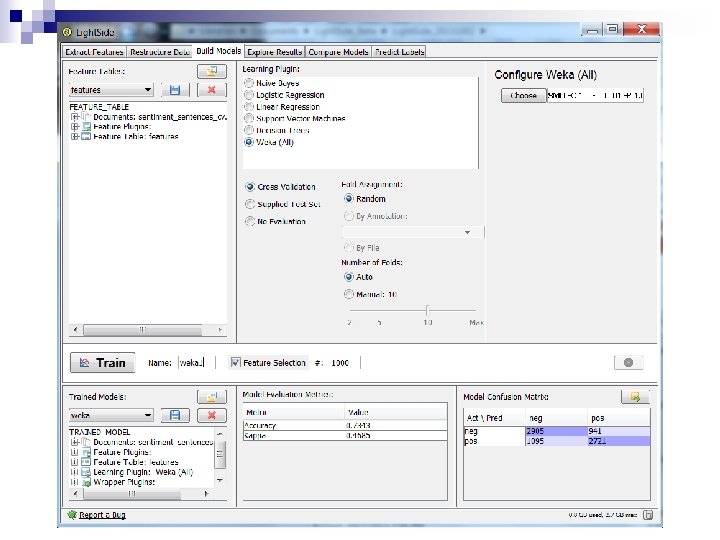Image resolution: width=720 pixels, height=540 pixels.
Task: Save the feature table with disk icon
Action: (x=175, y=90)
